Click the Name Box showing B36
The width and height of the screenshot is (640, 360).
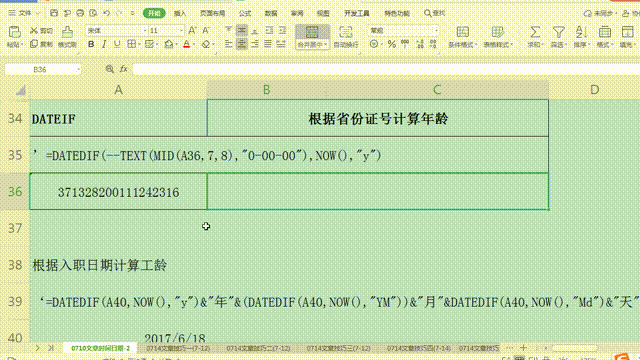coord(40,70)
